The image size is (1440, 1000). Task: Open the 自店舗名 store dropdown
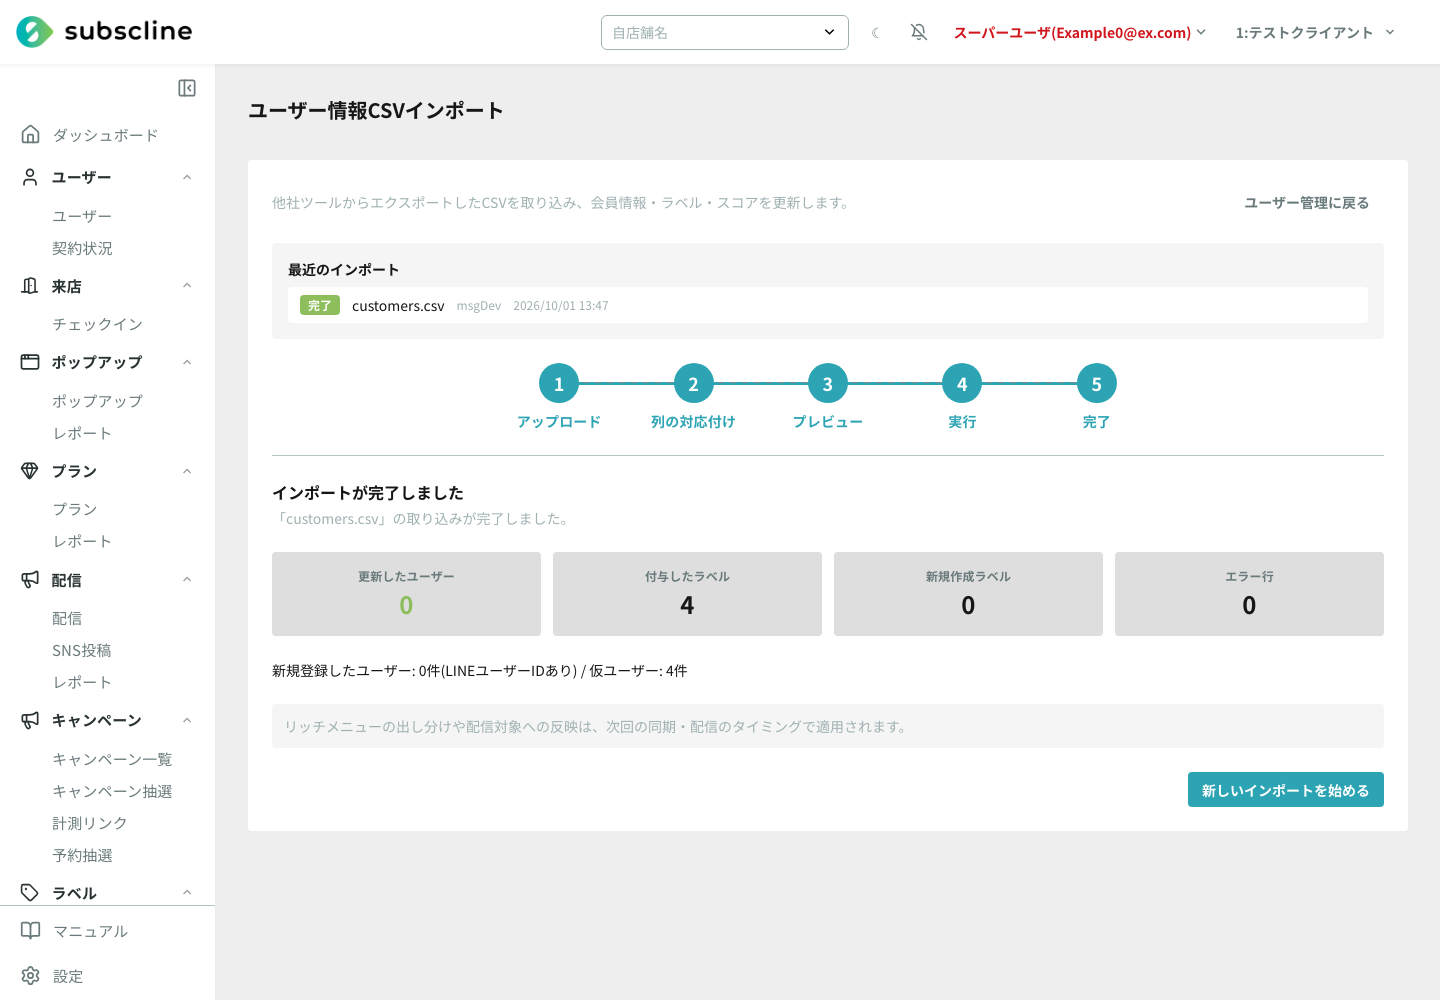pos(725,32)
